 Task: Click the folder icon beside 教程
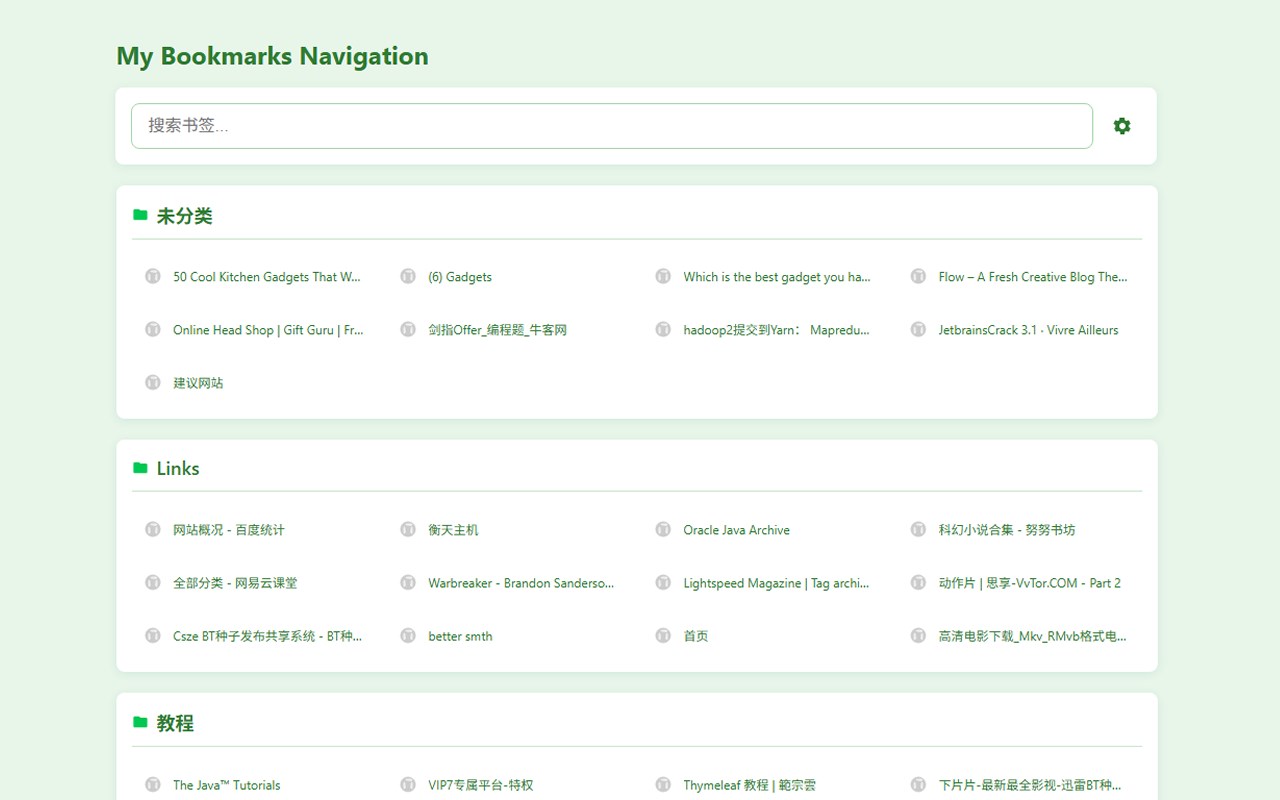tap(140, 722)
